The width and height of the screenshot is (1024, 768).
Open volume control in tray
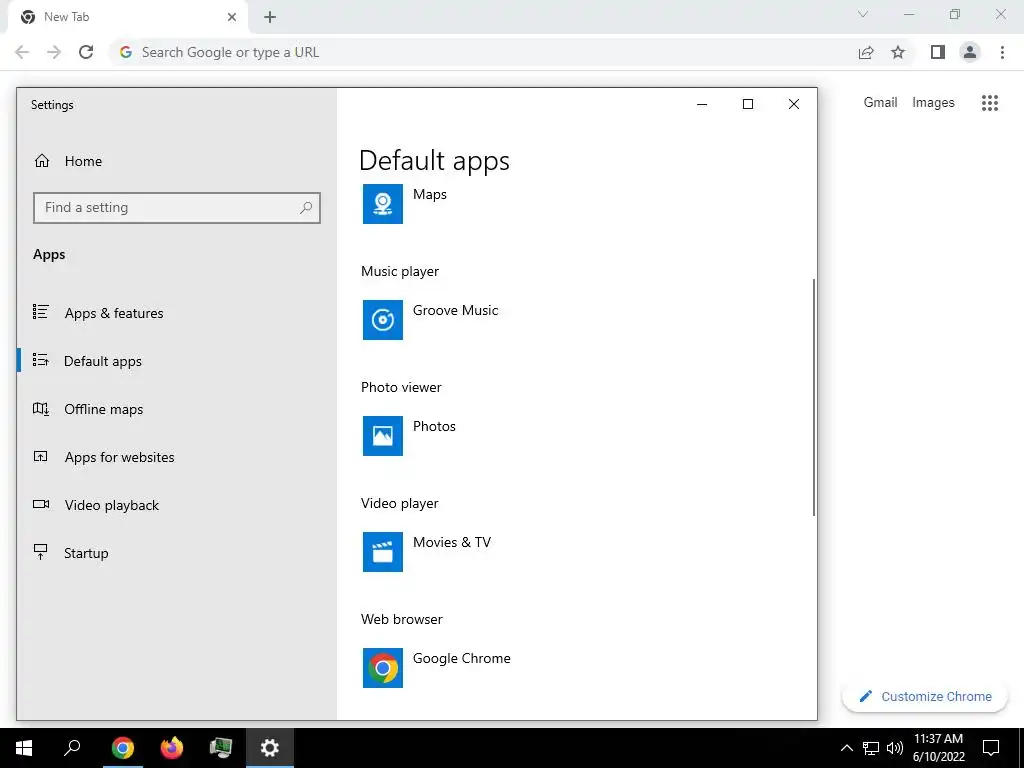tap(895, 748)
